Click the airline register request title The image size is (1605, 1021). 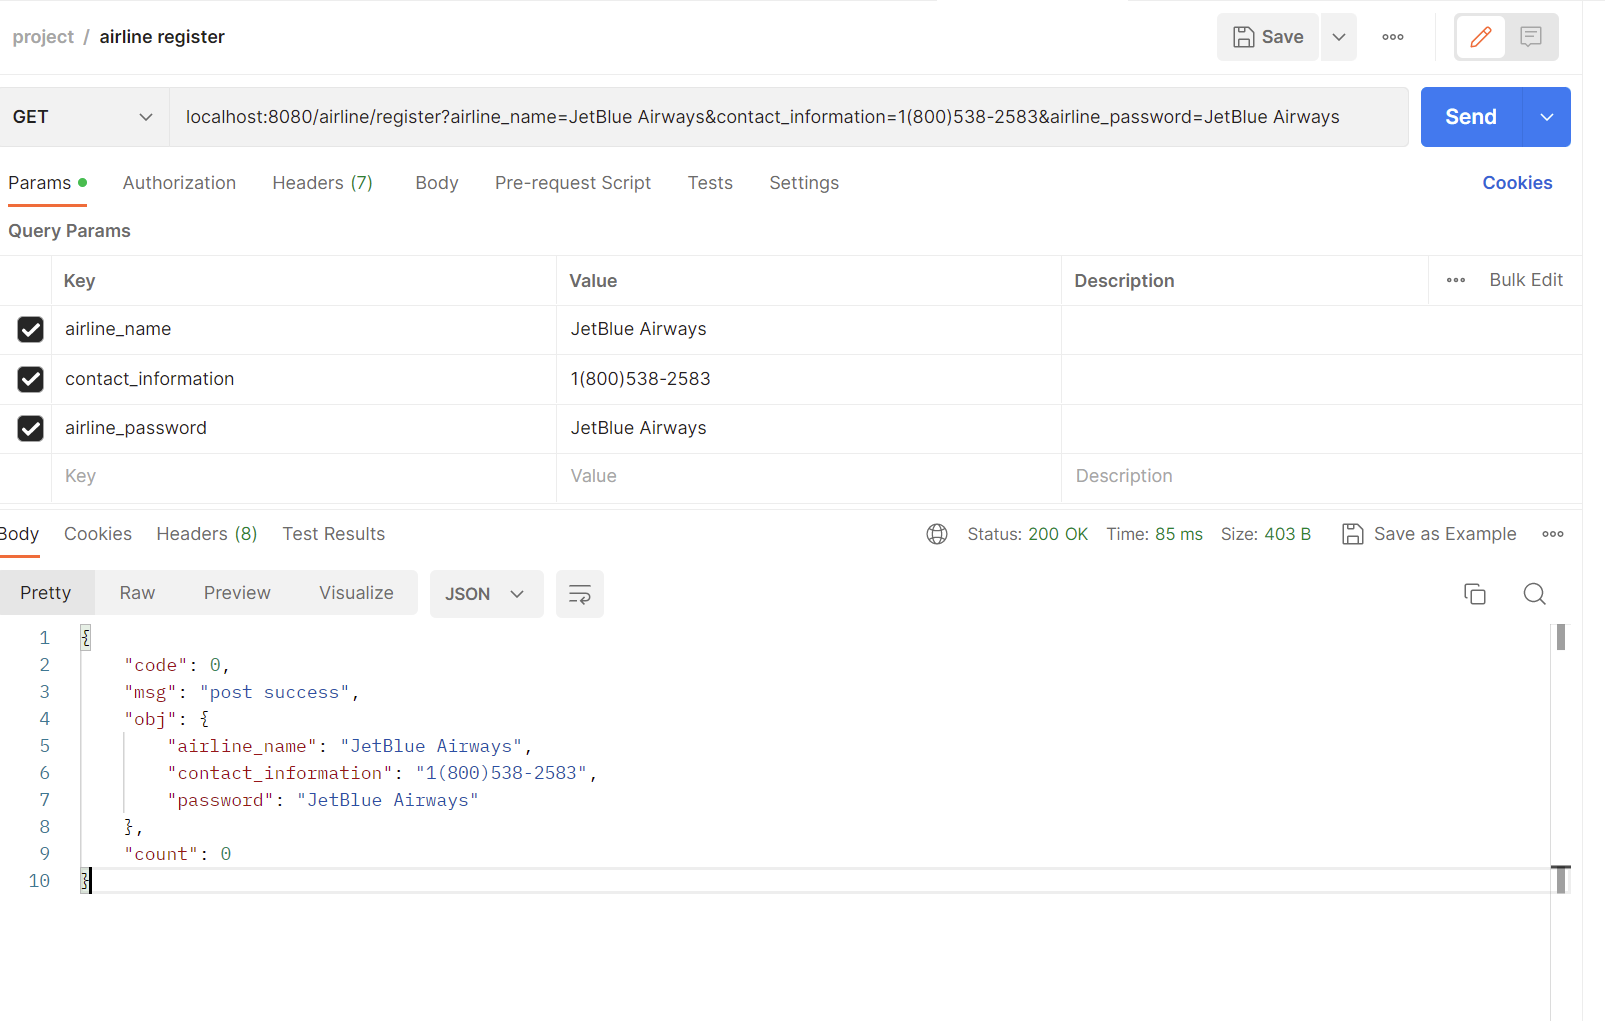coord(162,37)
